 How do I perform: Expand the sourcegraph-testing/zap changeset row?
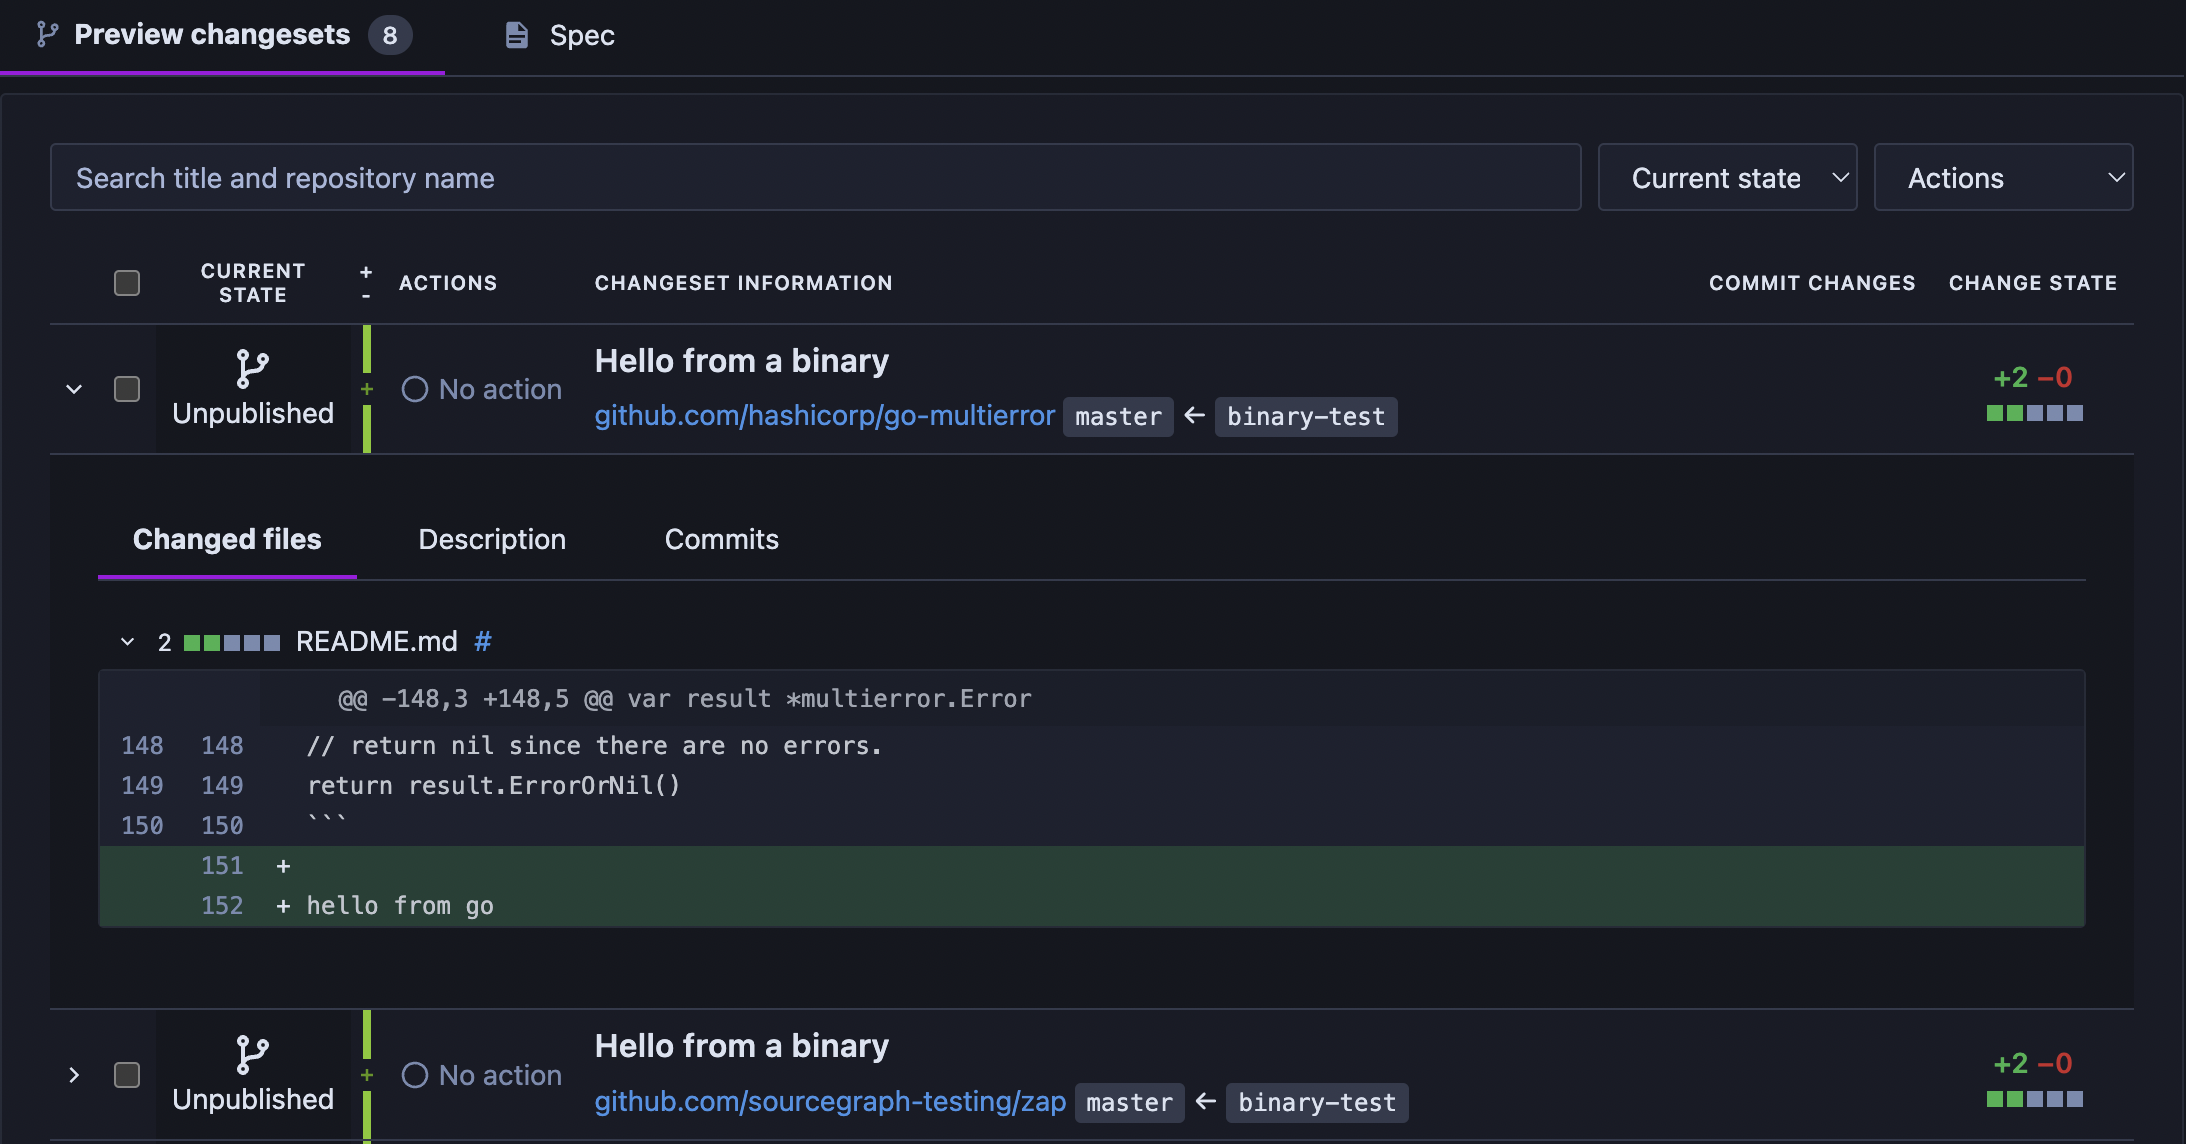(x=74, y=1075)
